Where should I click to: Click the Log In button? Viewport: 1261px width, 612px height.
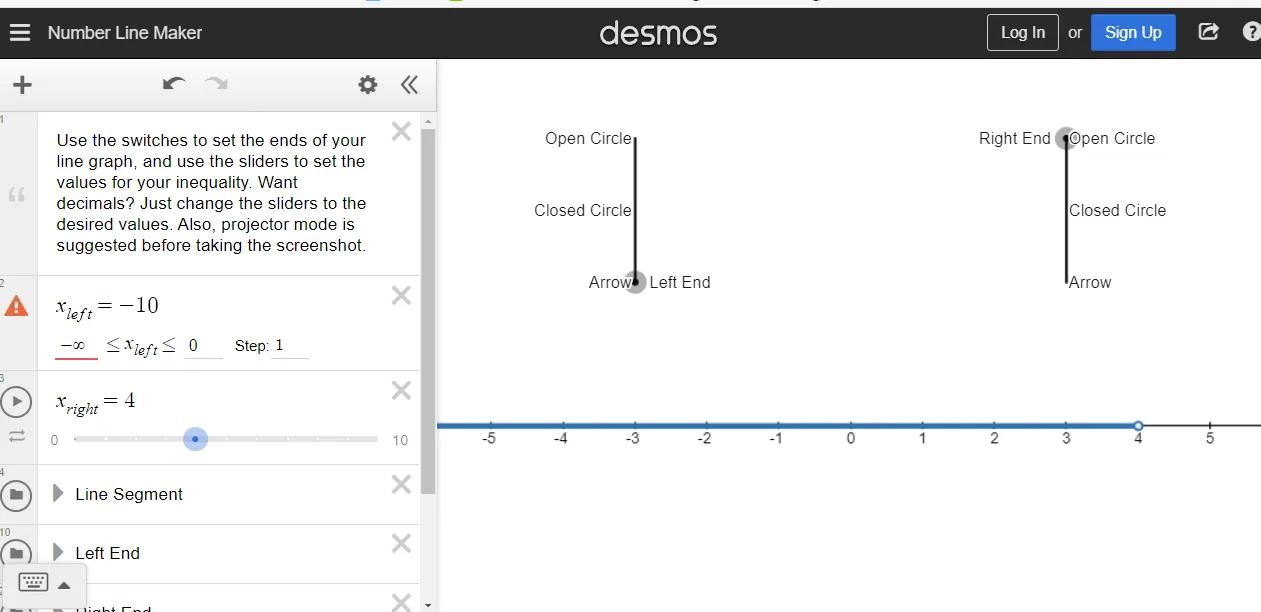pyautogui.click(x=1023, y=32)
